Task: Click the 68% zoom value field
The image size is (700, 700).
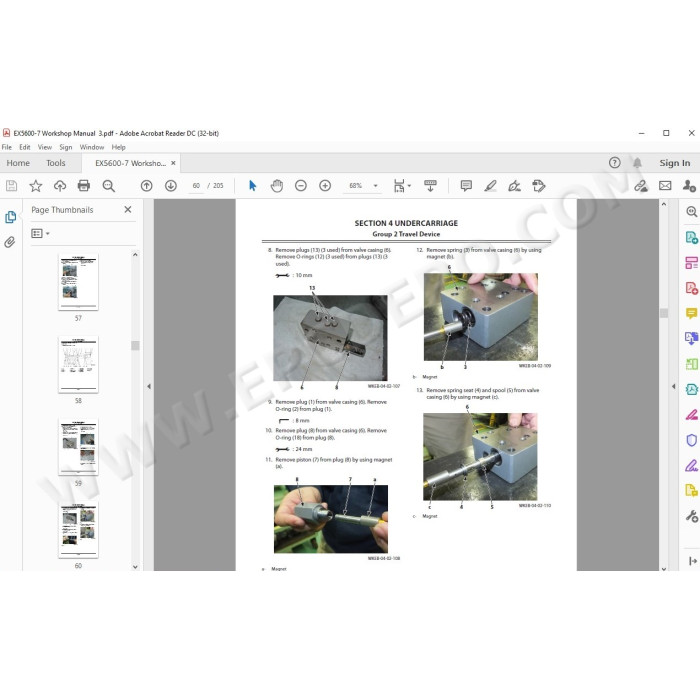Action: point(356,186)
